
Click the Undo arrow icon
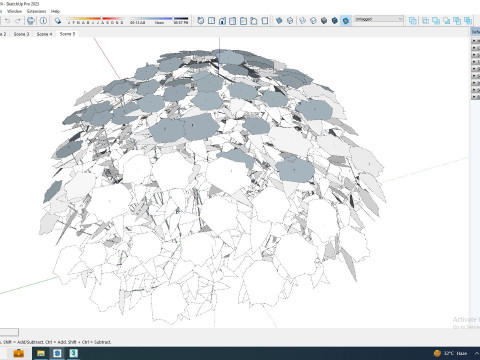click(7, 21)
